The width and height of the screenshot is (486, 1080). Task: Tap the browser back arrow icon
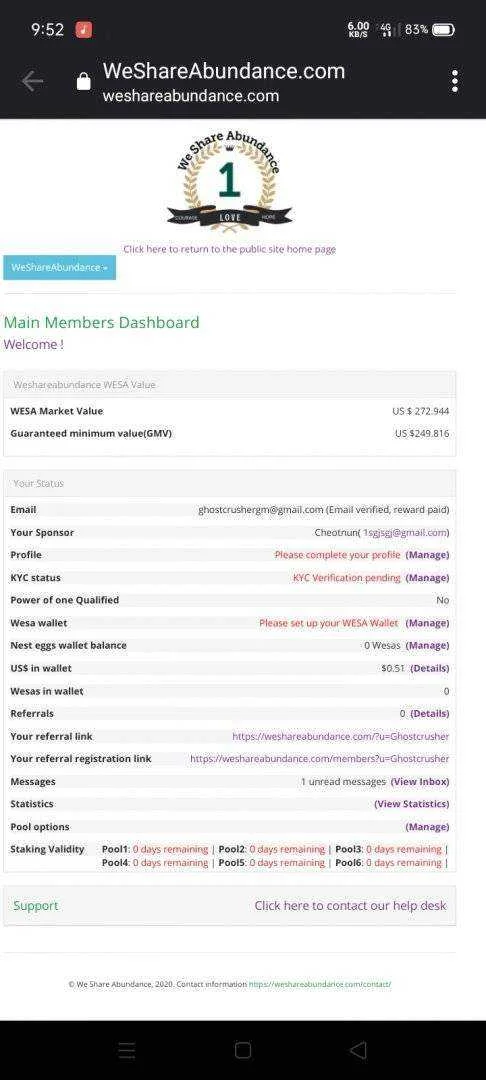pos(32,81)
